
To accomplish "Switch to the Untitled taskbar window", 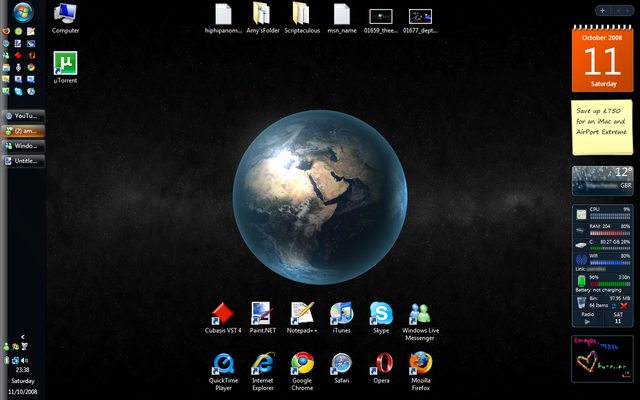I will pyautogui.click(x=23, y=161).
